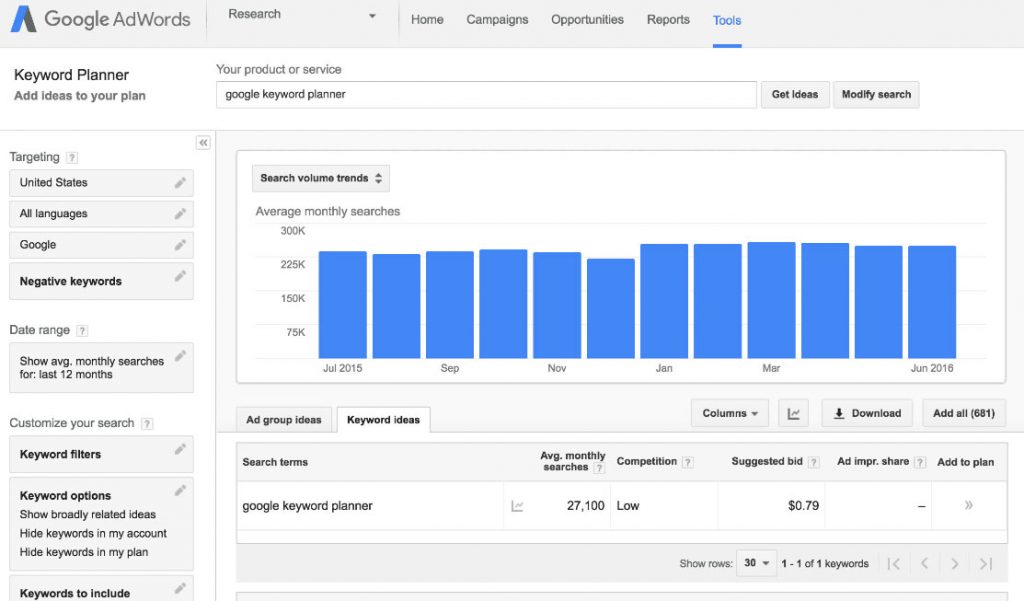Go to last page of keywords
1024x601 pixels.
tap(985, 564)
